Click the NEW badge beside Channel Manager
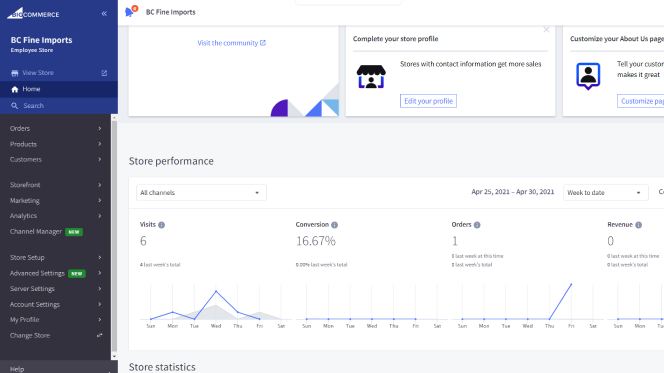The image size is (664, 373). click(x=74, y=232)
